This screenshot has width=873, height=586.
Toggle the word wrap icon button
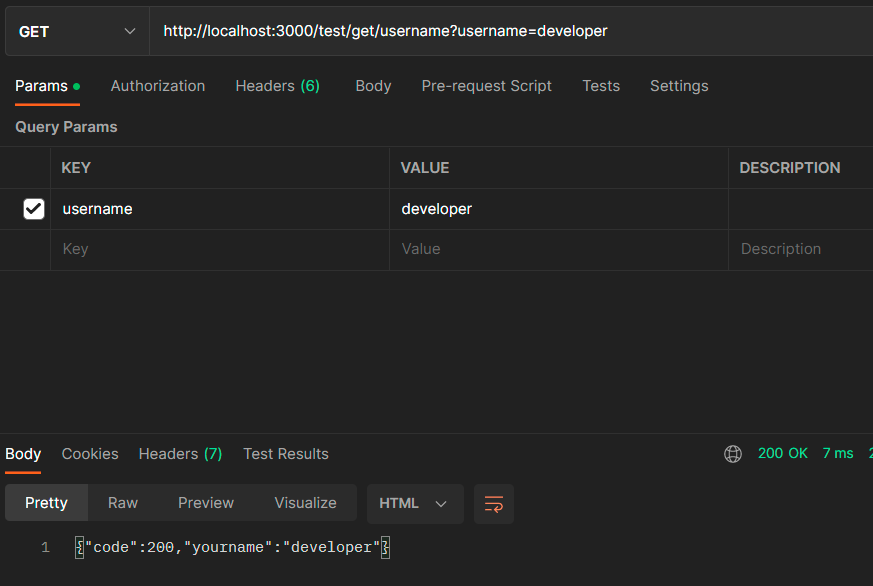point(494,504)
